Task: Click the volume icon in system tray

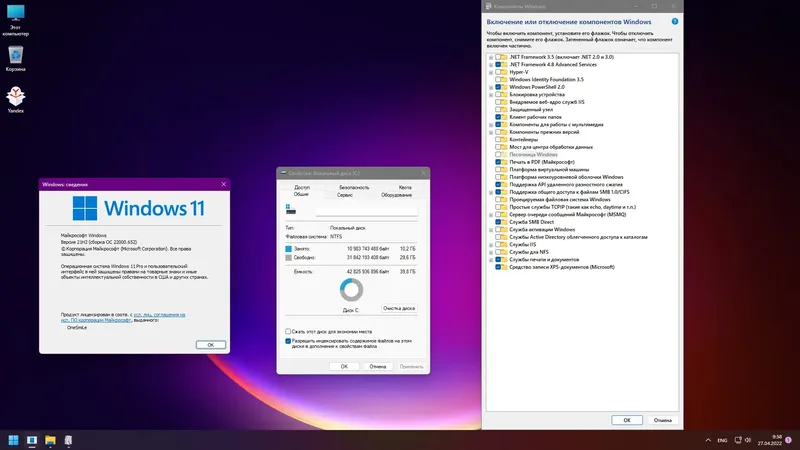Action: (748, 439)
